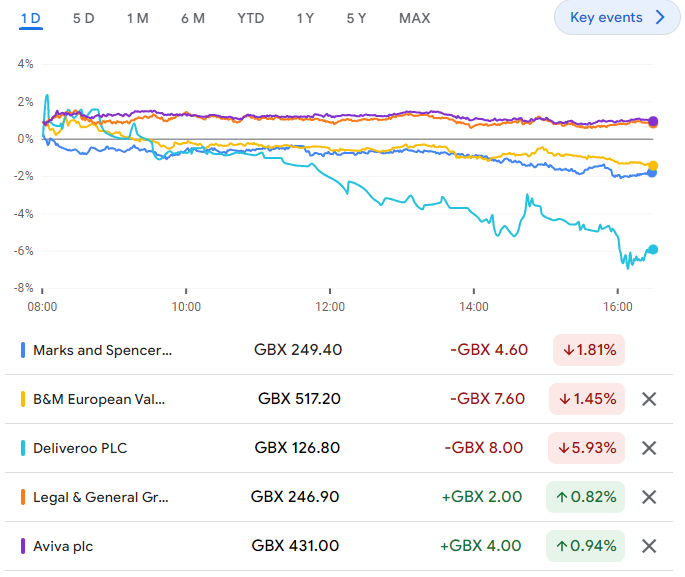
Task: Switch to the 5 D time range
Action: coord(83,18)
